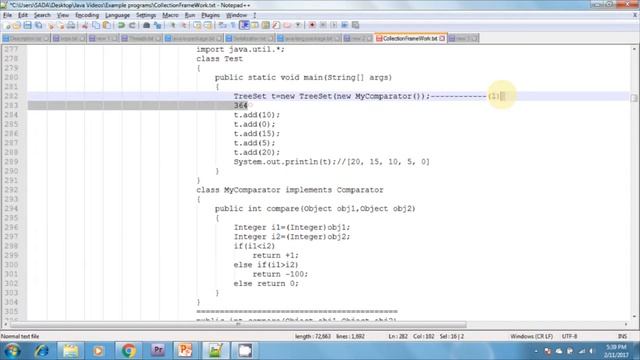This screenshot has height=360, width=640.
Task: Open Adobe Premiere from the taskbar
Action: 158,351
